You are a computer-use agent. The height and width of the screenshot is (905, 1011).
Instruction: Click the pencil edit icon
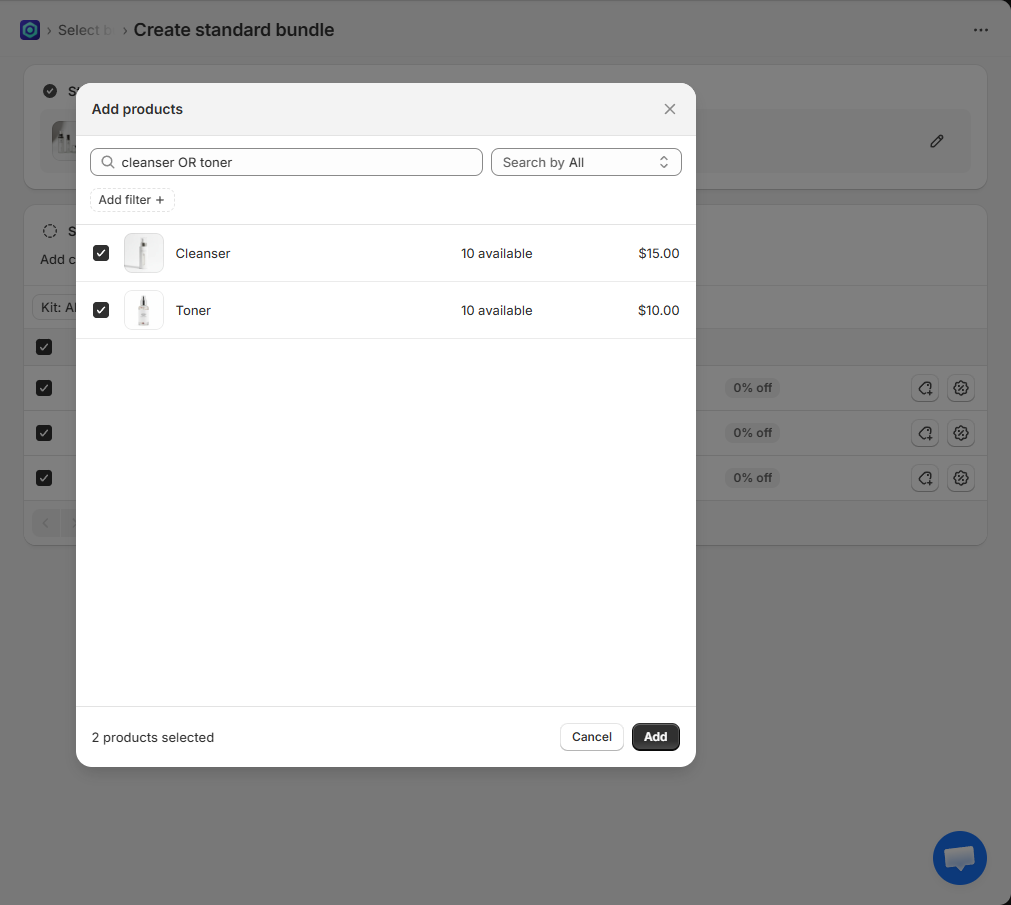pos(936,141)
